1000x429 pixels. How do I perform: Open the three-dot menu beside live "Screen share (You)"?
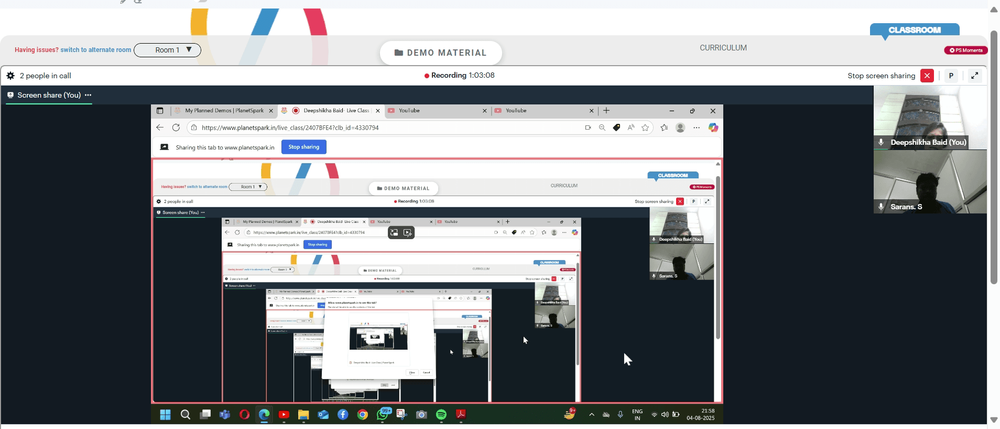pos(88,95)
